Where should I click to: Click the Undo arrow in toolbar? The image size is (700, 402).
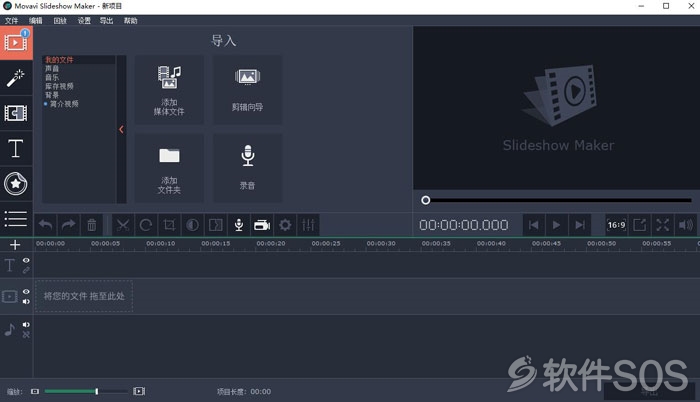coord(46,225)
